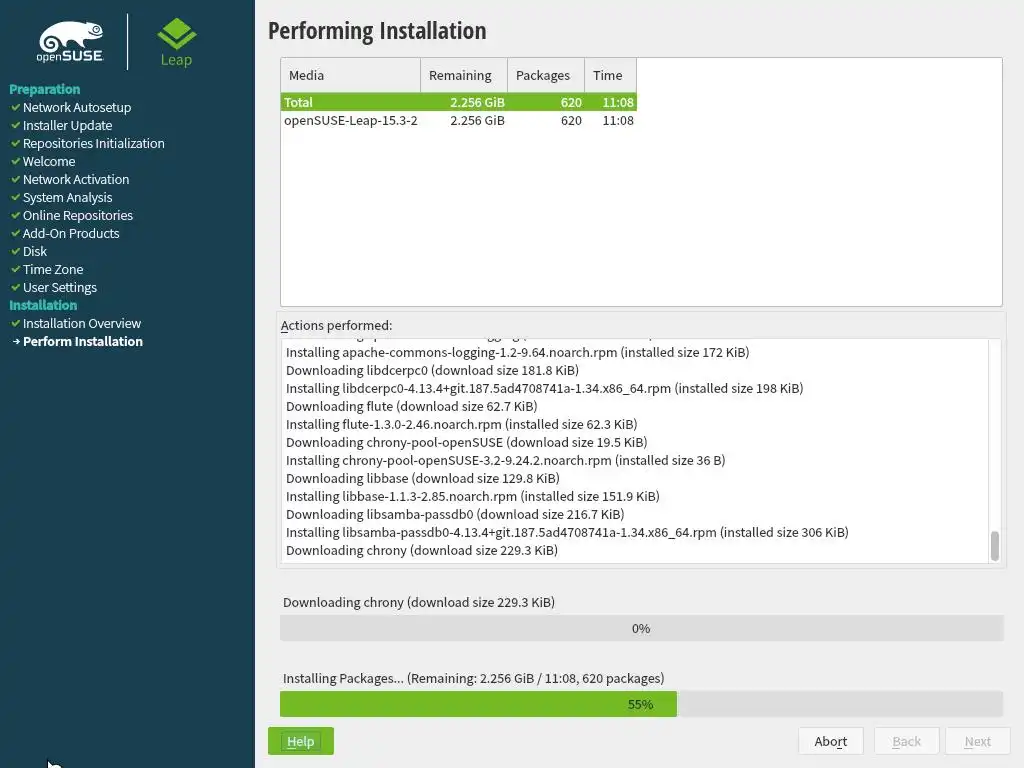Image resolution: width=1024 pixels, height=768 pixels.
Task: Click log line Installing libbase-1.1.3-2.85
Action: point(473,496)
